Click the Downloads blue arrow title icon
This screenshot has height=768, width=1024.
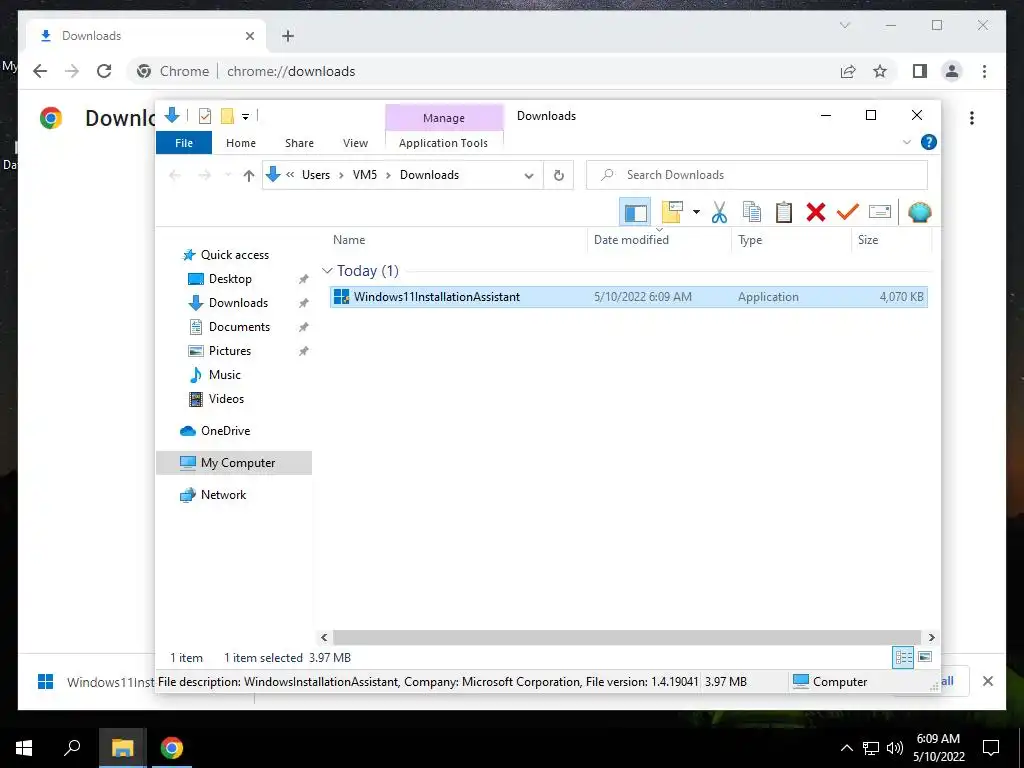tap(172, 116)
